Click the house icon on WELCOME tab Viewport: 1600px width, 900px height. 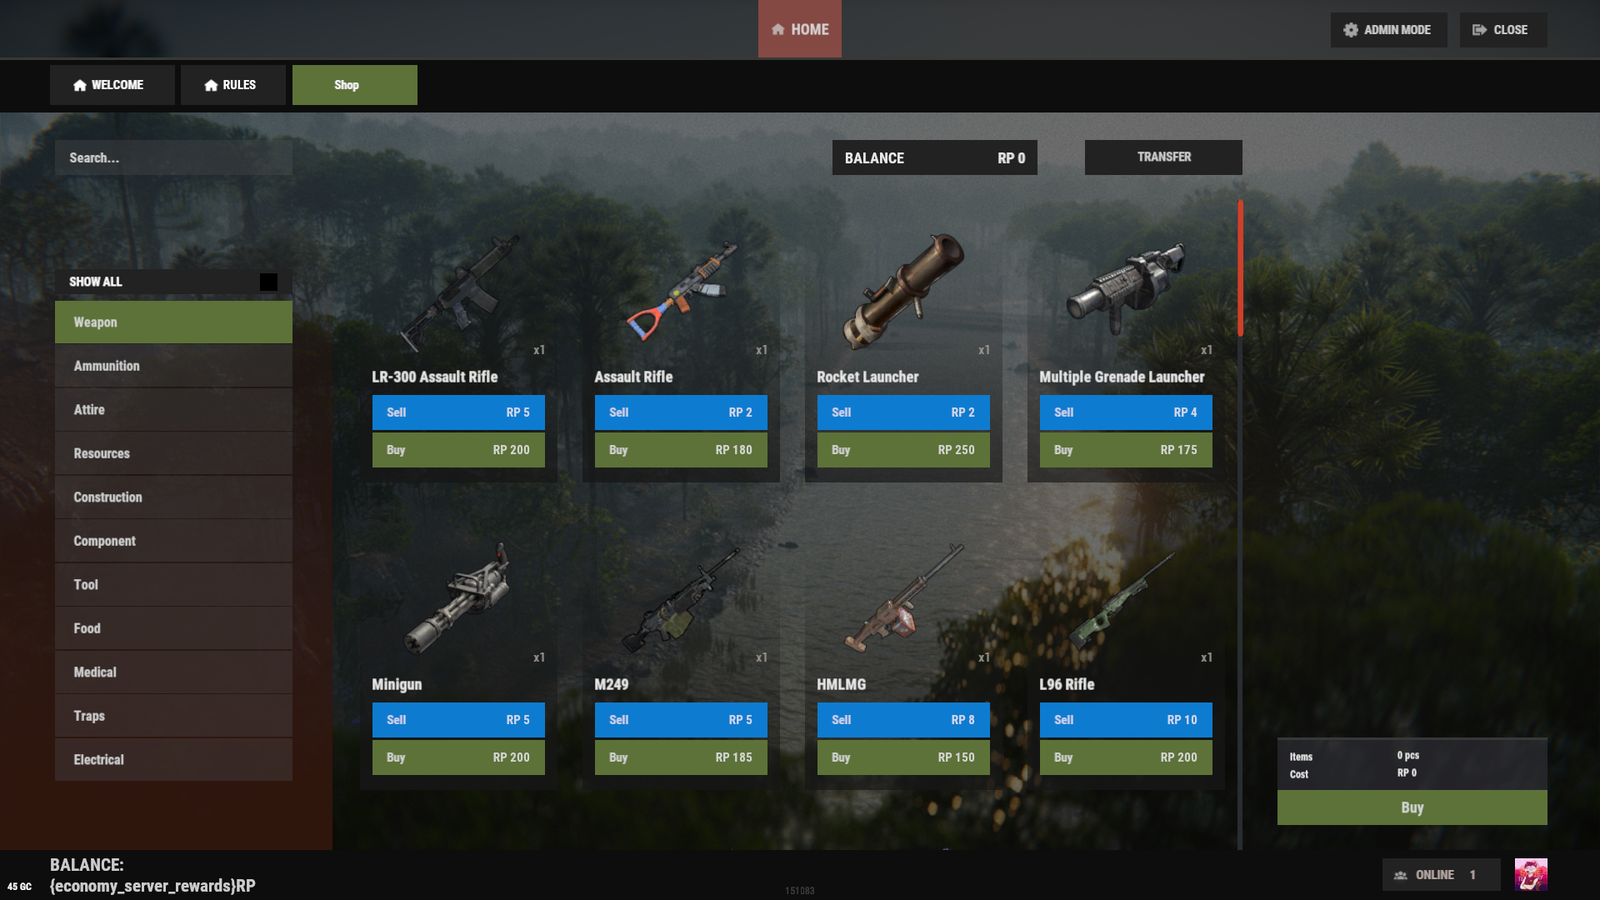(80, 85)
